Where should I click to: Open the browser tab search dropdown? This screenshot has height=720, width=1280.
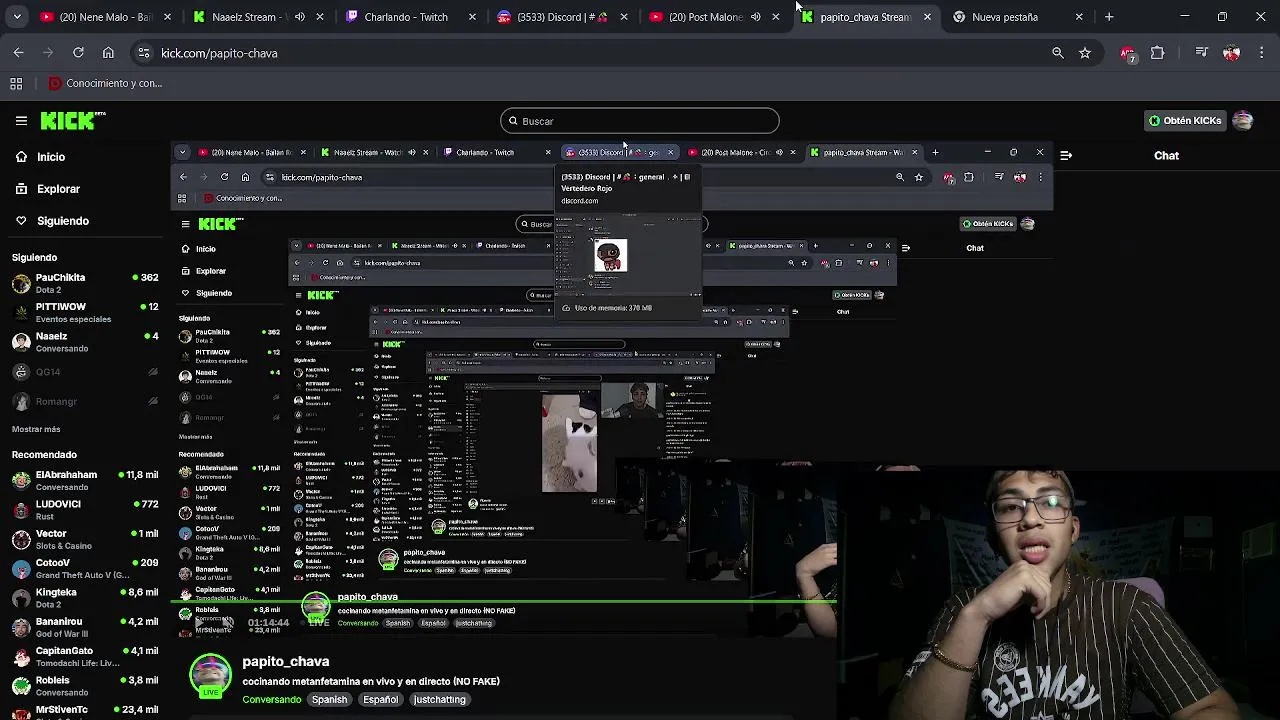pos(17,17)
